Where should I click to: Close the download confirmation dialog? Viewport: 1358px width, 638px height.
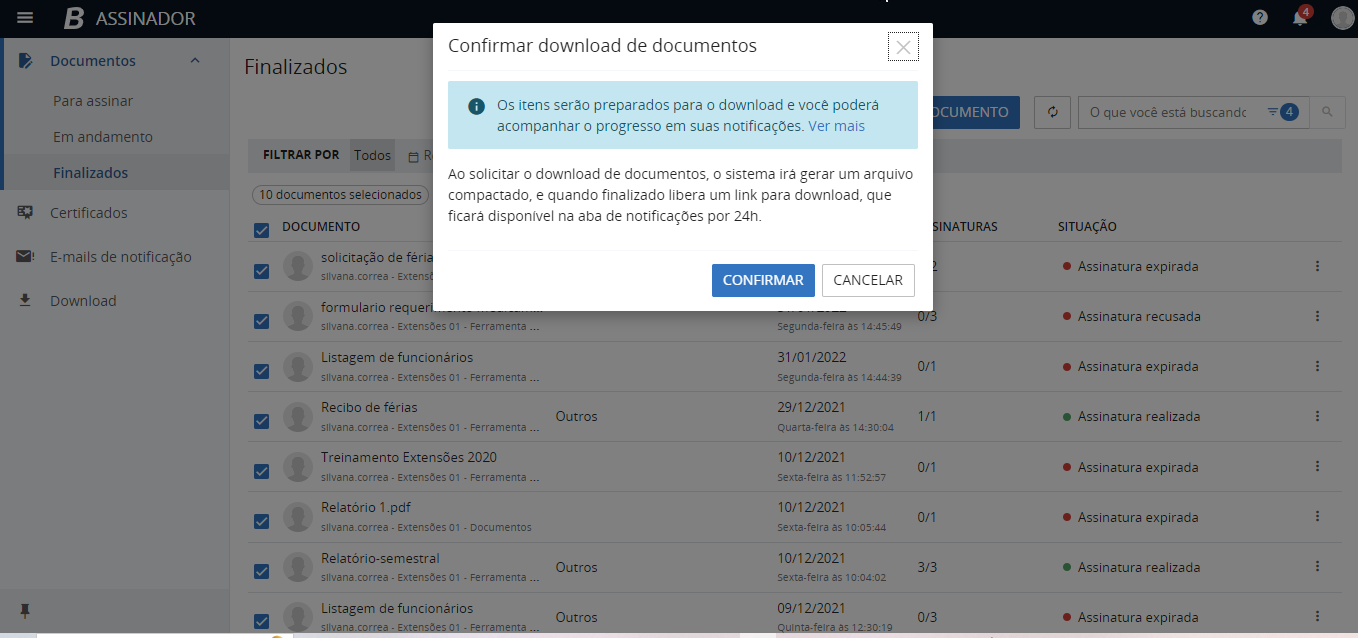click(x=903, y=47)
